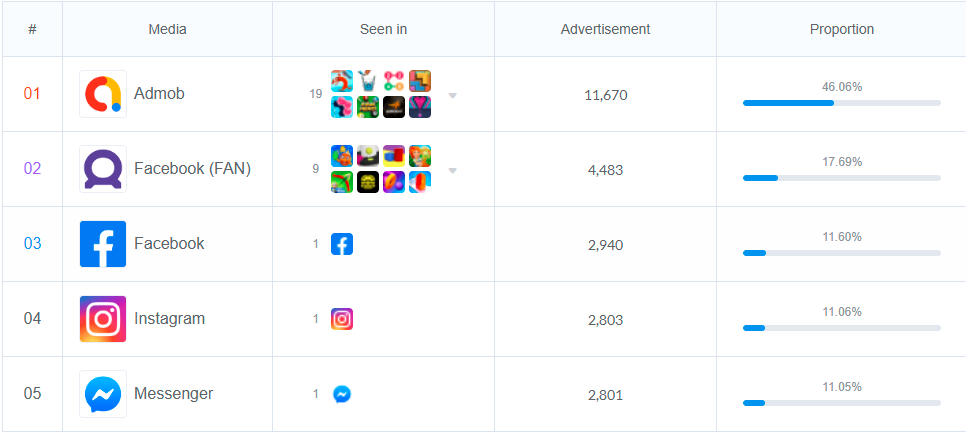Image resolution: width=966 pixels, height=432 pixels.
Task: Click Facebook (FAN) 17.69% proportion bar
Action: point(841,177)
